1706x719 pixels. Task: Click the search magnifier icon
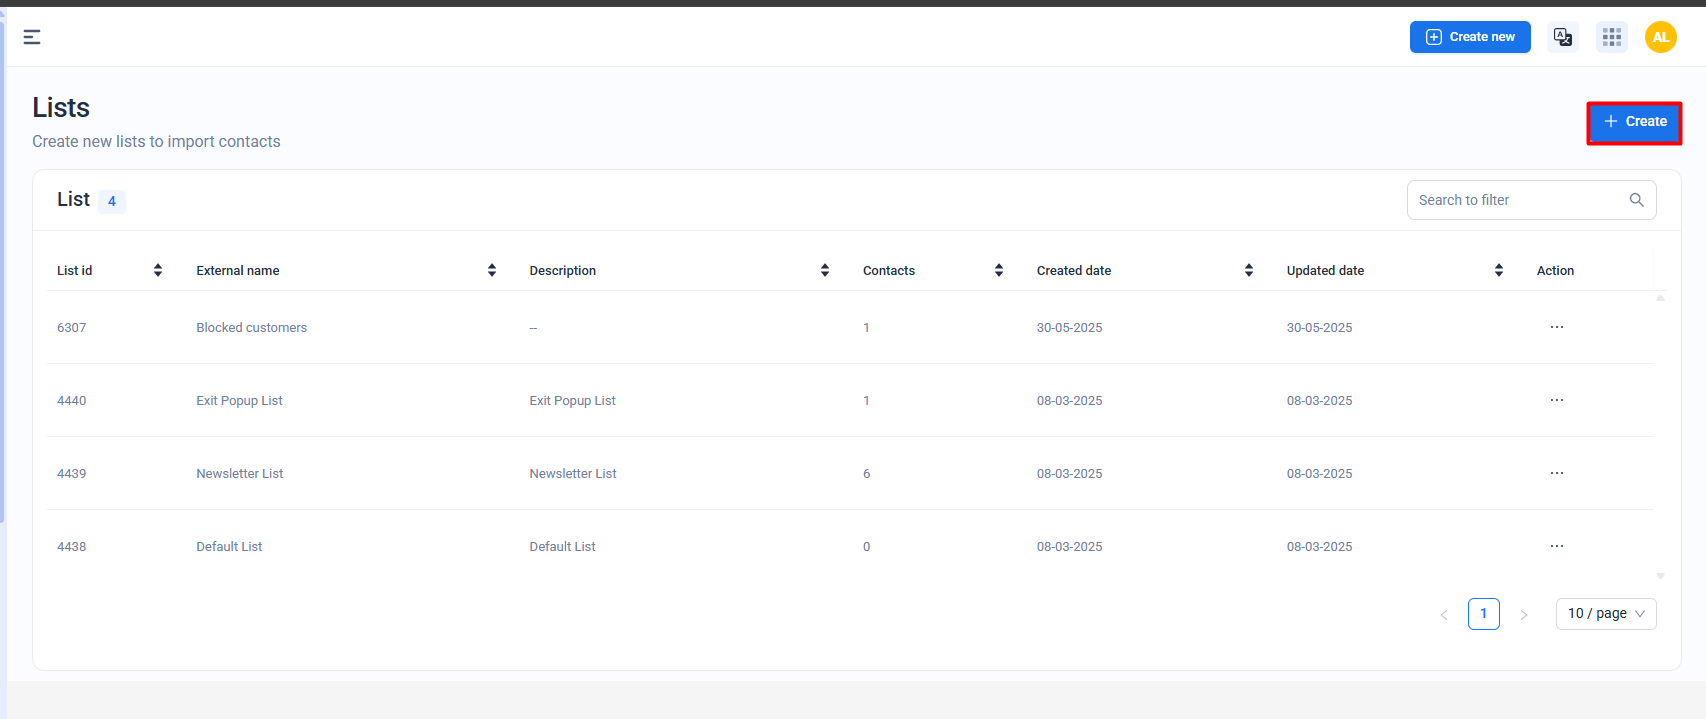click(x=1636, y=200)
